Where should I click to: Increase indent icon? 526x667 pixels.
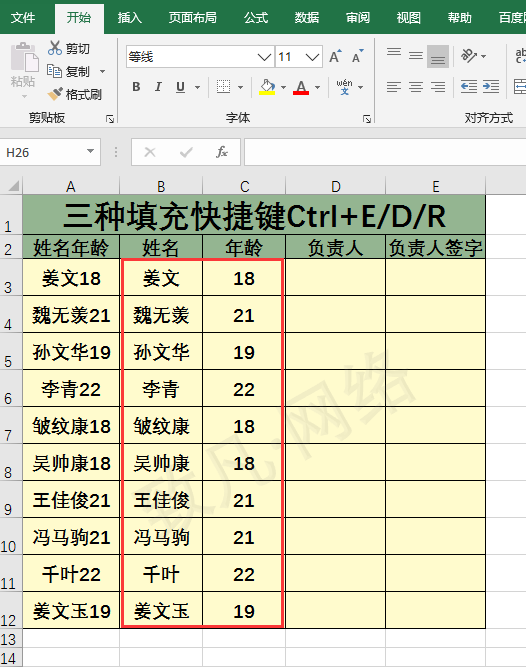[x=491, y=87]
